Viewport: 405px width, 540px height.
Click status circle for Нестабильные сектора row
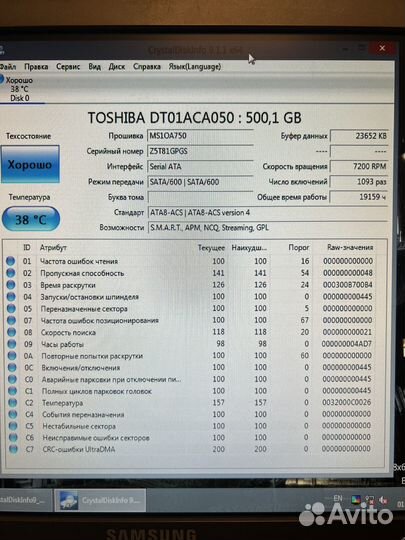[13, 426]
